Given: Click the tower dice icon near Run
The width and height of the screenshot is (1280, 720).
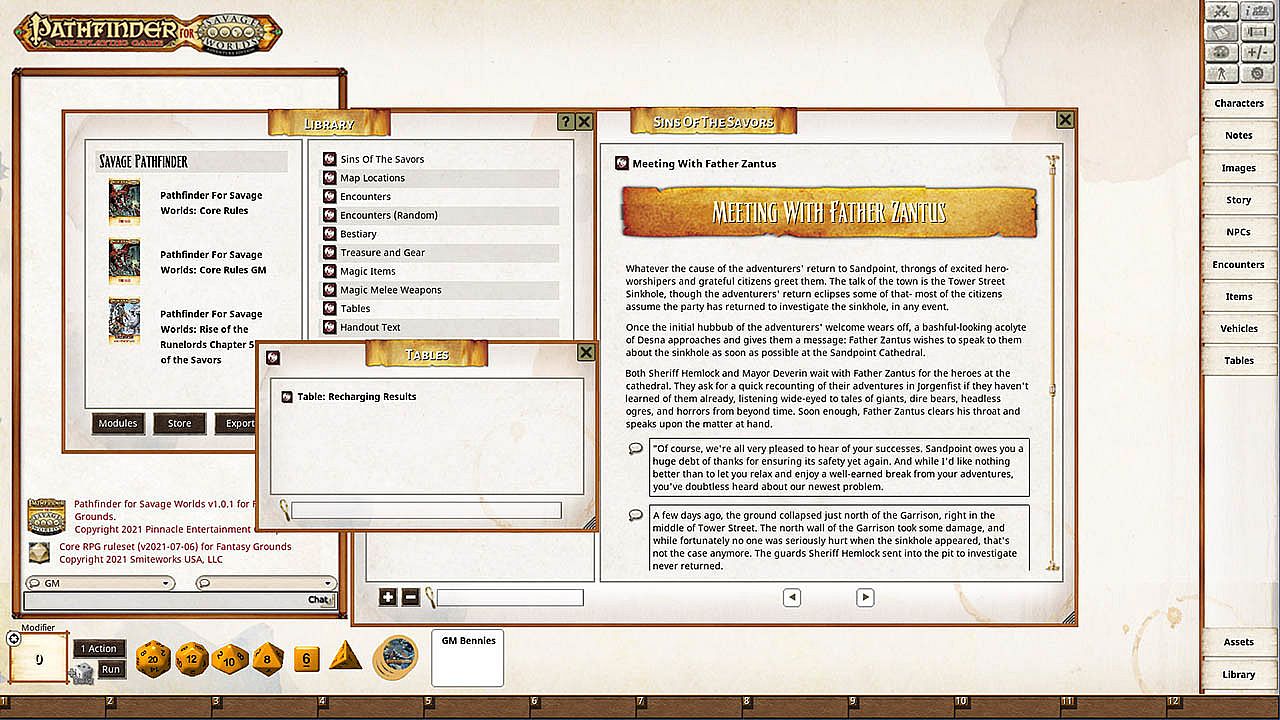Looking at the screenshot, I should click(82, 674).
